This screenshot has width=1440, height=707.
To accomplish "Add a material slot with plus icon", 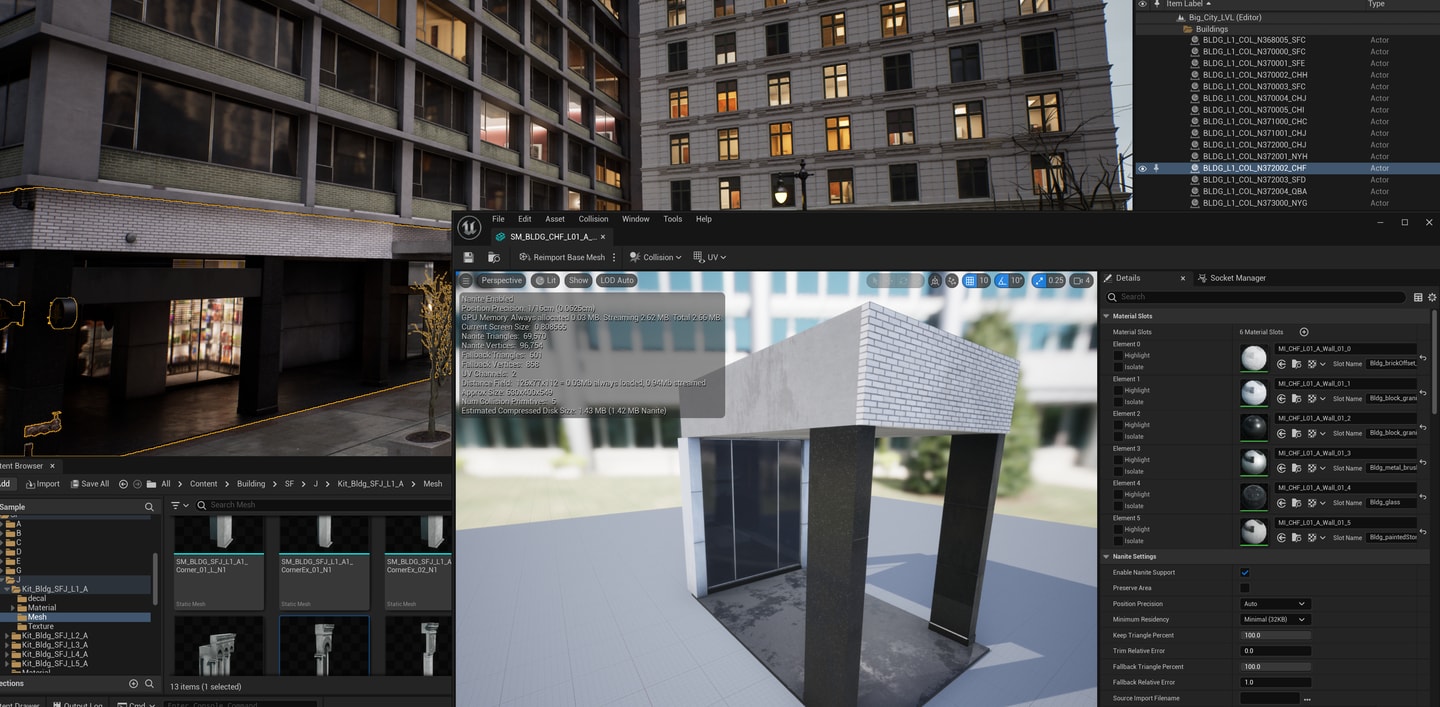I will click(1304, 332).
